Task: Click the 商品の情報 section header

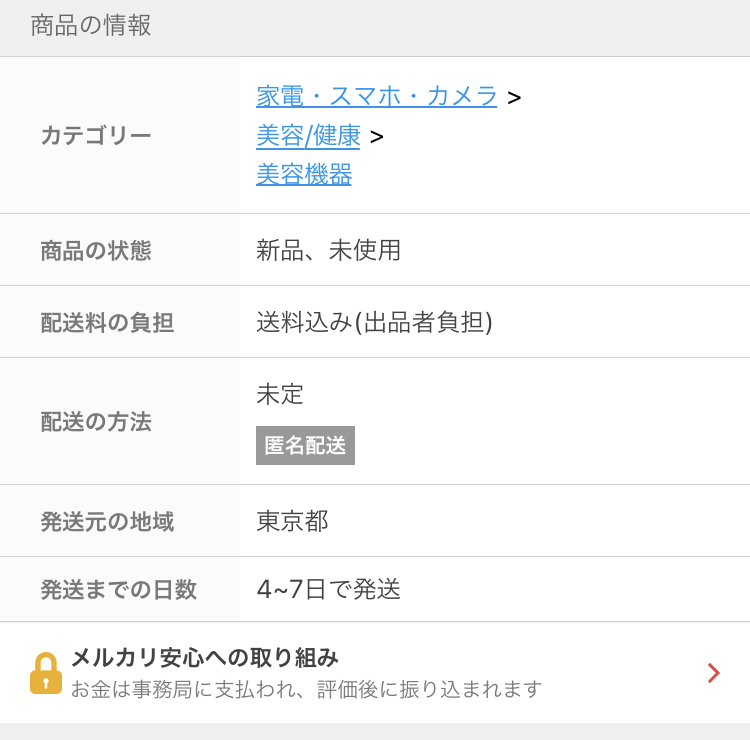Action: pyautogui.click(x=91, y=26)
